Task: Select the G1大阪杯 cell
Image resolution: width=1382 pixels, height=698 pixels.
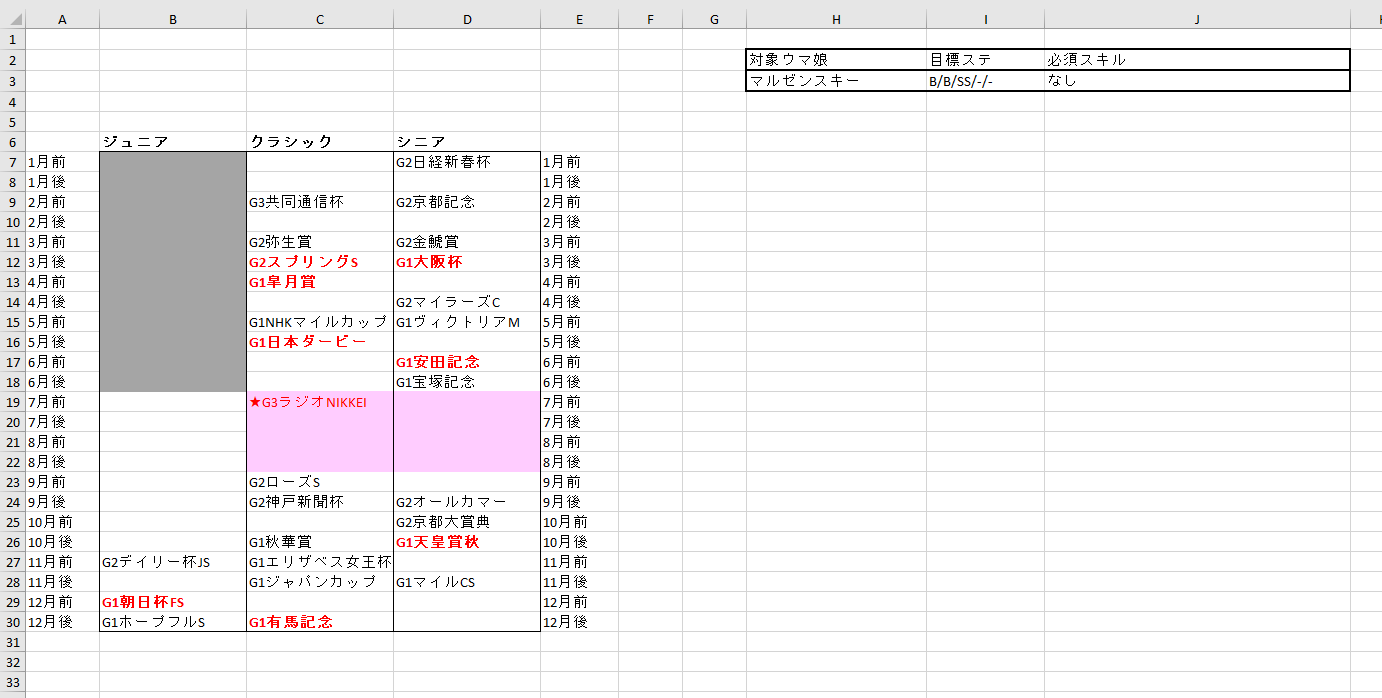Action: [x=466, y=262]
